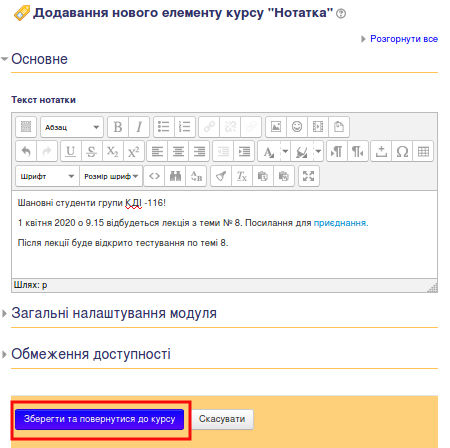
Task: Center align the paragraph
Action: coord(178,152)
